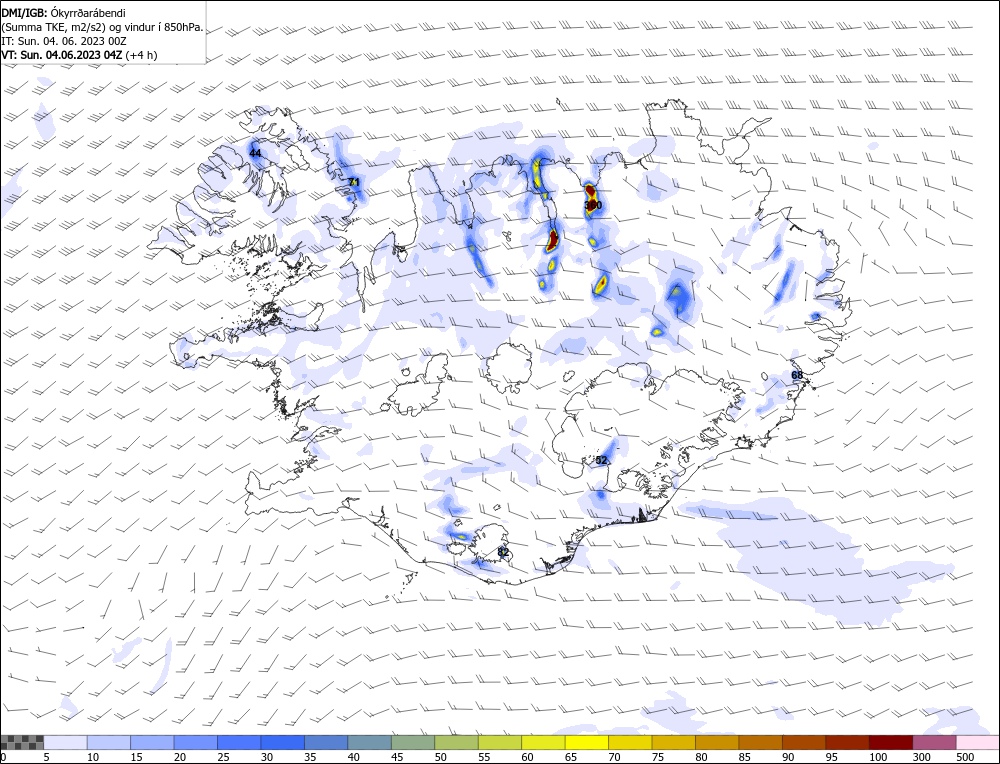Screen dimensions: 1000x764
Task: Click the 'IT: Sun. 04. 06. 2023 00Z' line
Action: coord(64,41)
